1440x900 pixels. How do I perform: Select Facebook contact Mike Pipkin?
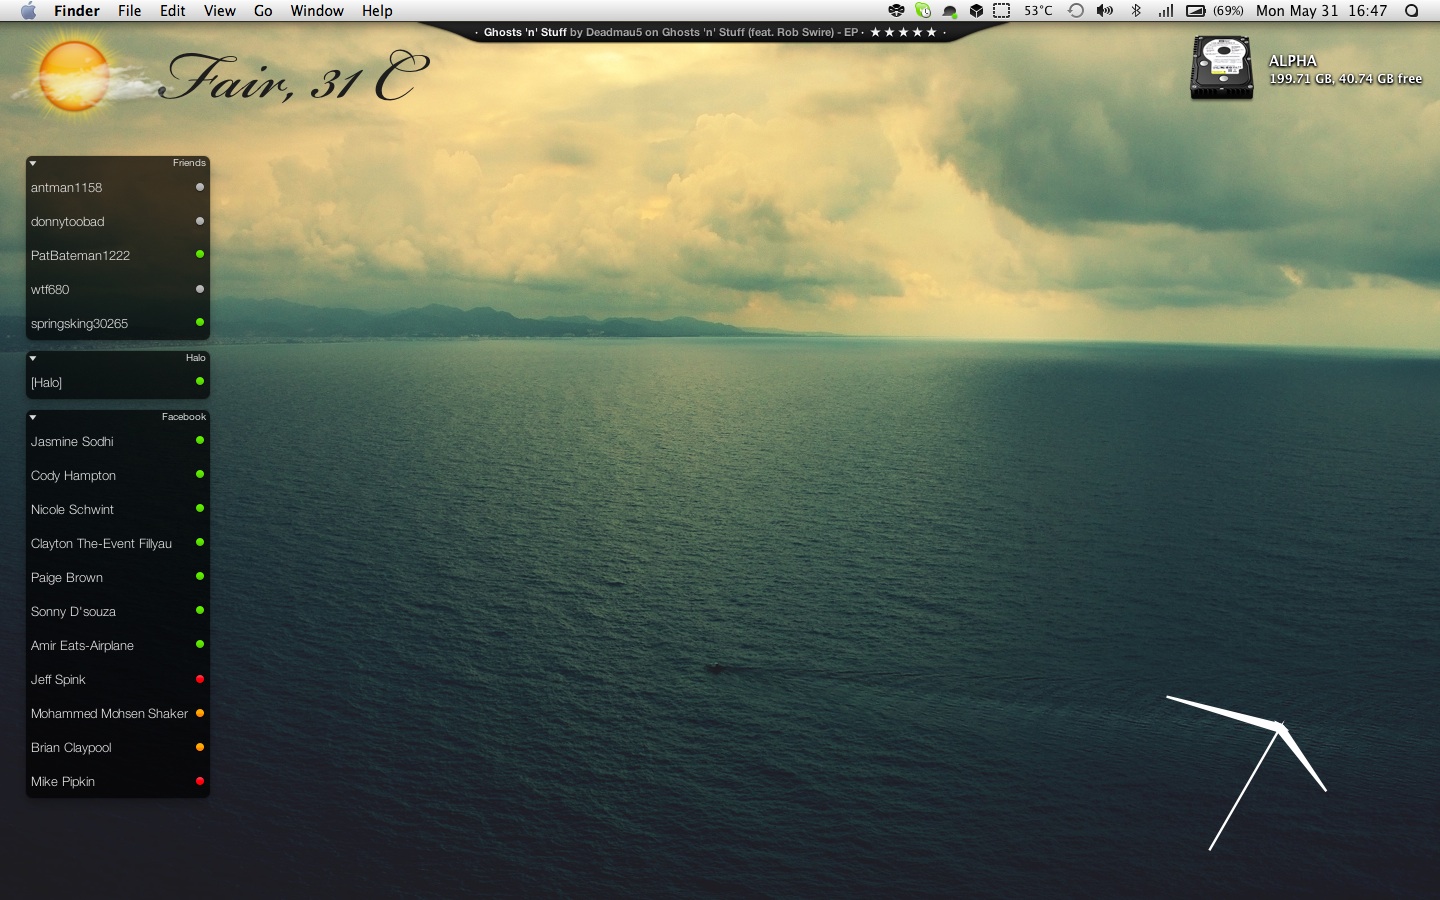(x=118, y=782)
